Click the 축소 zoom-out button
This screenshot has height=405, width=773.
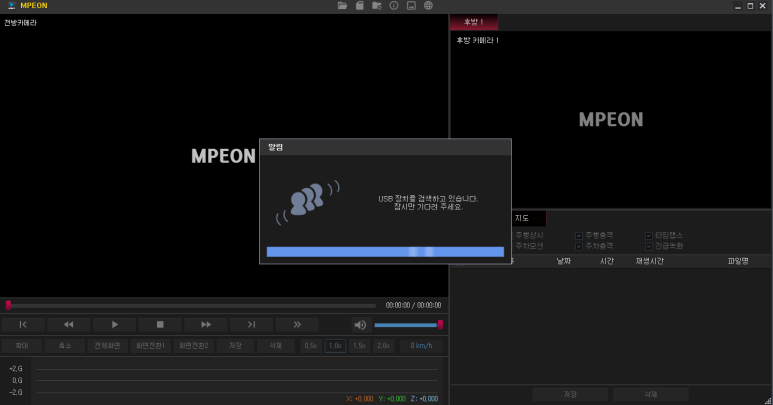pos(65,345)
